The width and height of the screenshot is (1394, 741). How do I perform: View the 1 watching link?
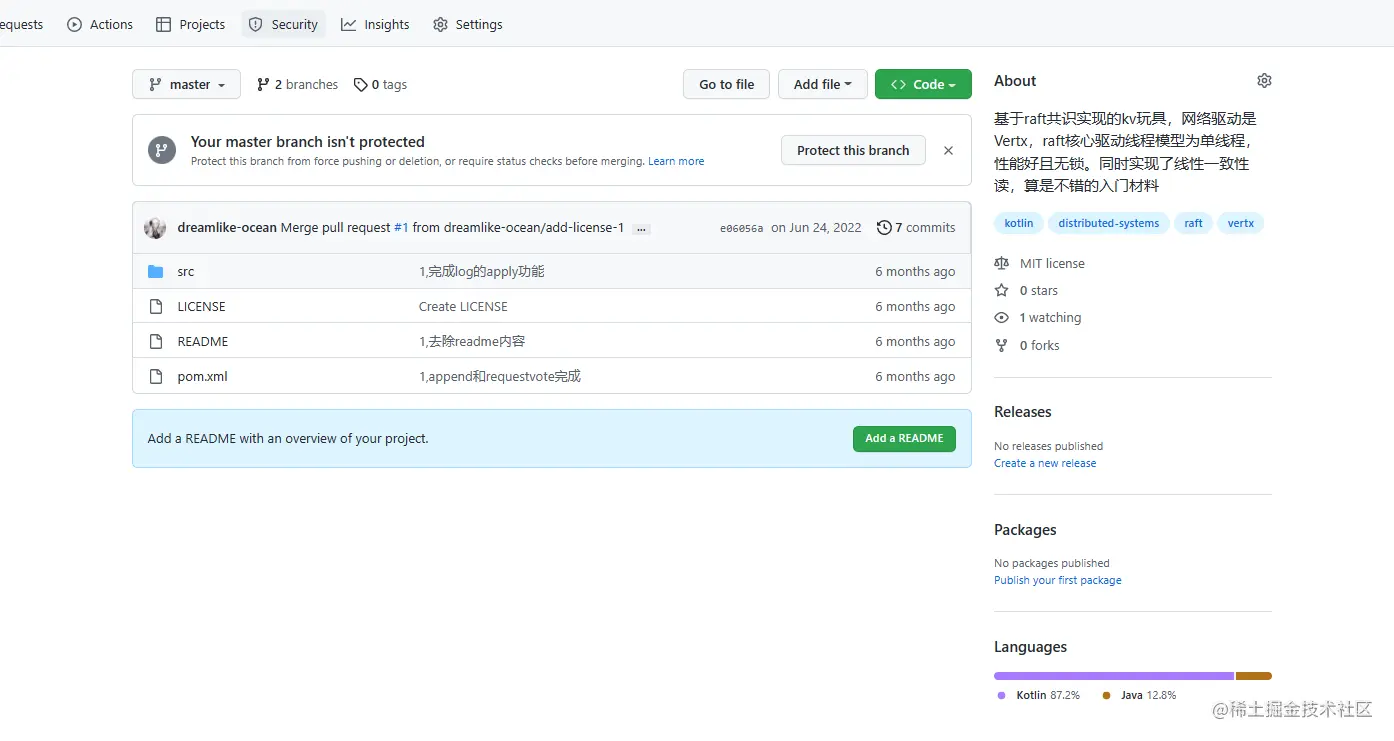point(1050,318)
